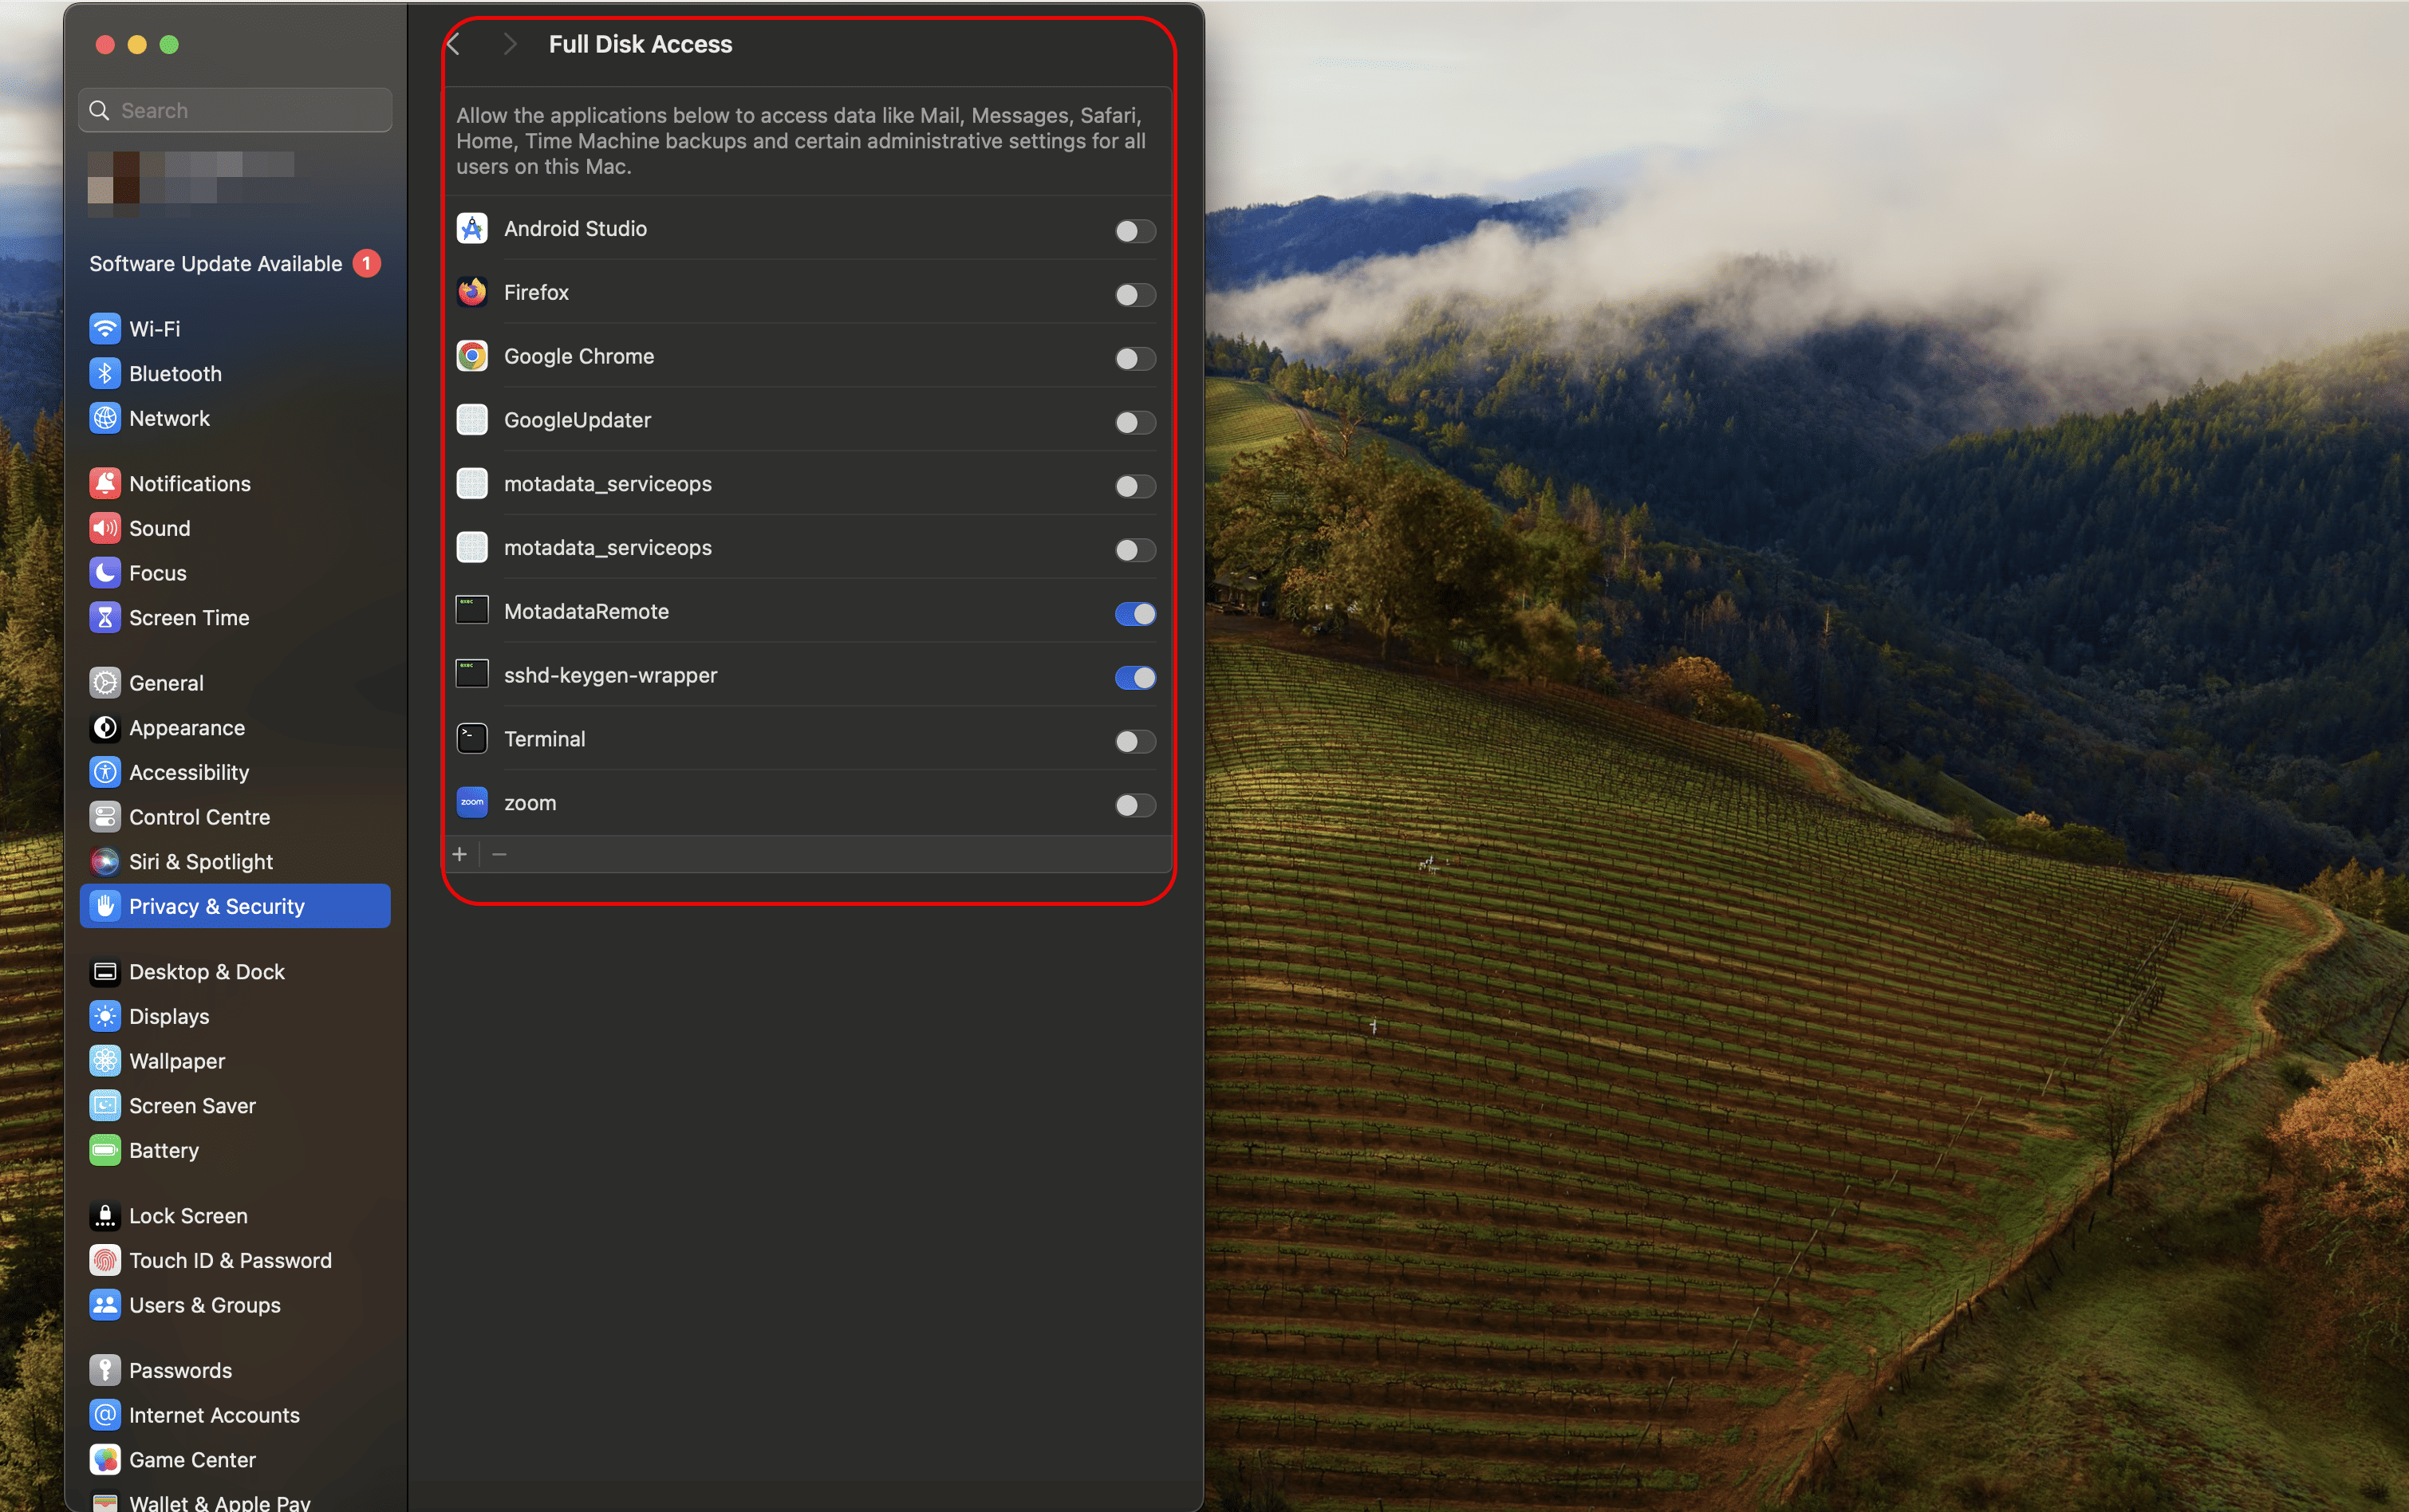Click the Bluetooth sidebar icon
The height and width of the screenshot is (1512, 2409).
[x=105, y=373]
